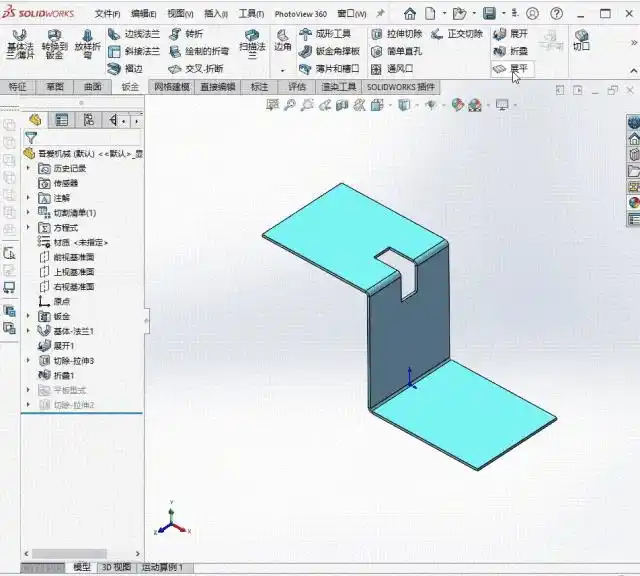Select the 折叠1 feature in tree
The height and width of the screenshot is (576, 640).
pyautogui.click(x=56, y=375)
